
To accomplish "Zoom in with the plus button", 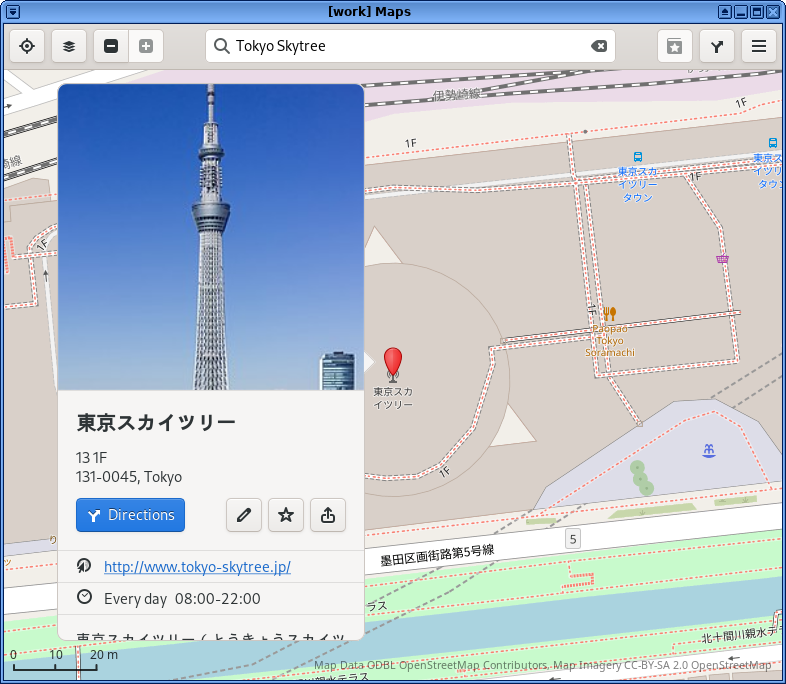I will [x=146, y=46].
